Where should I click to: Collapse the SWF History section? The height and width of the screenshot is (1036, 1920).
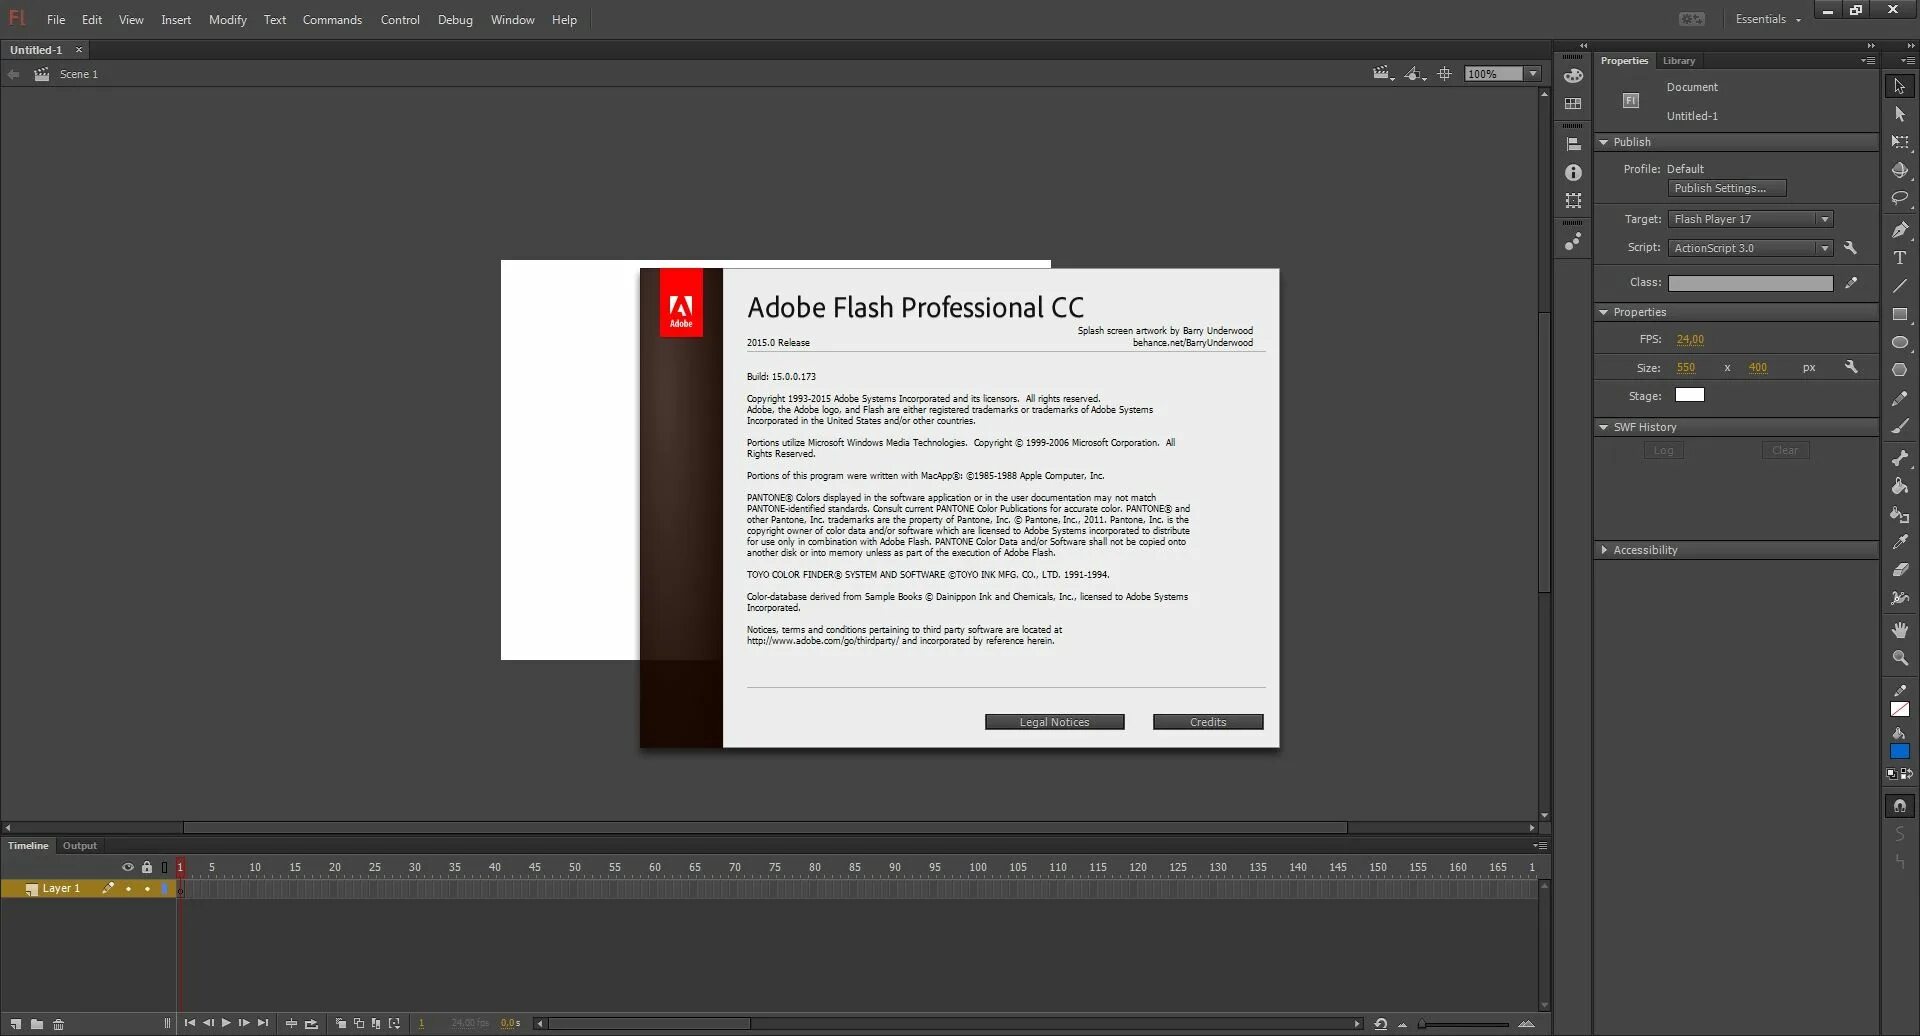click(x=1604, y=427)
